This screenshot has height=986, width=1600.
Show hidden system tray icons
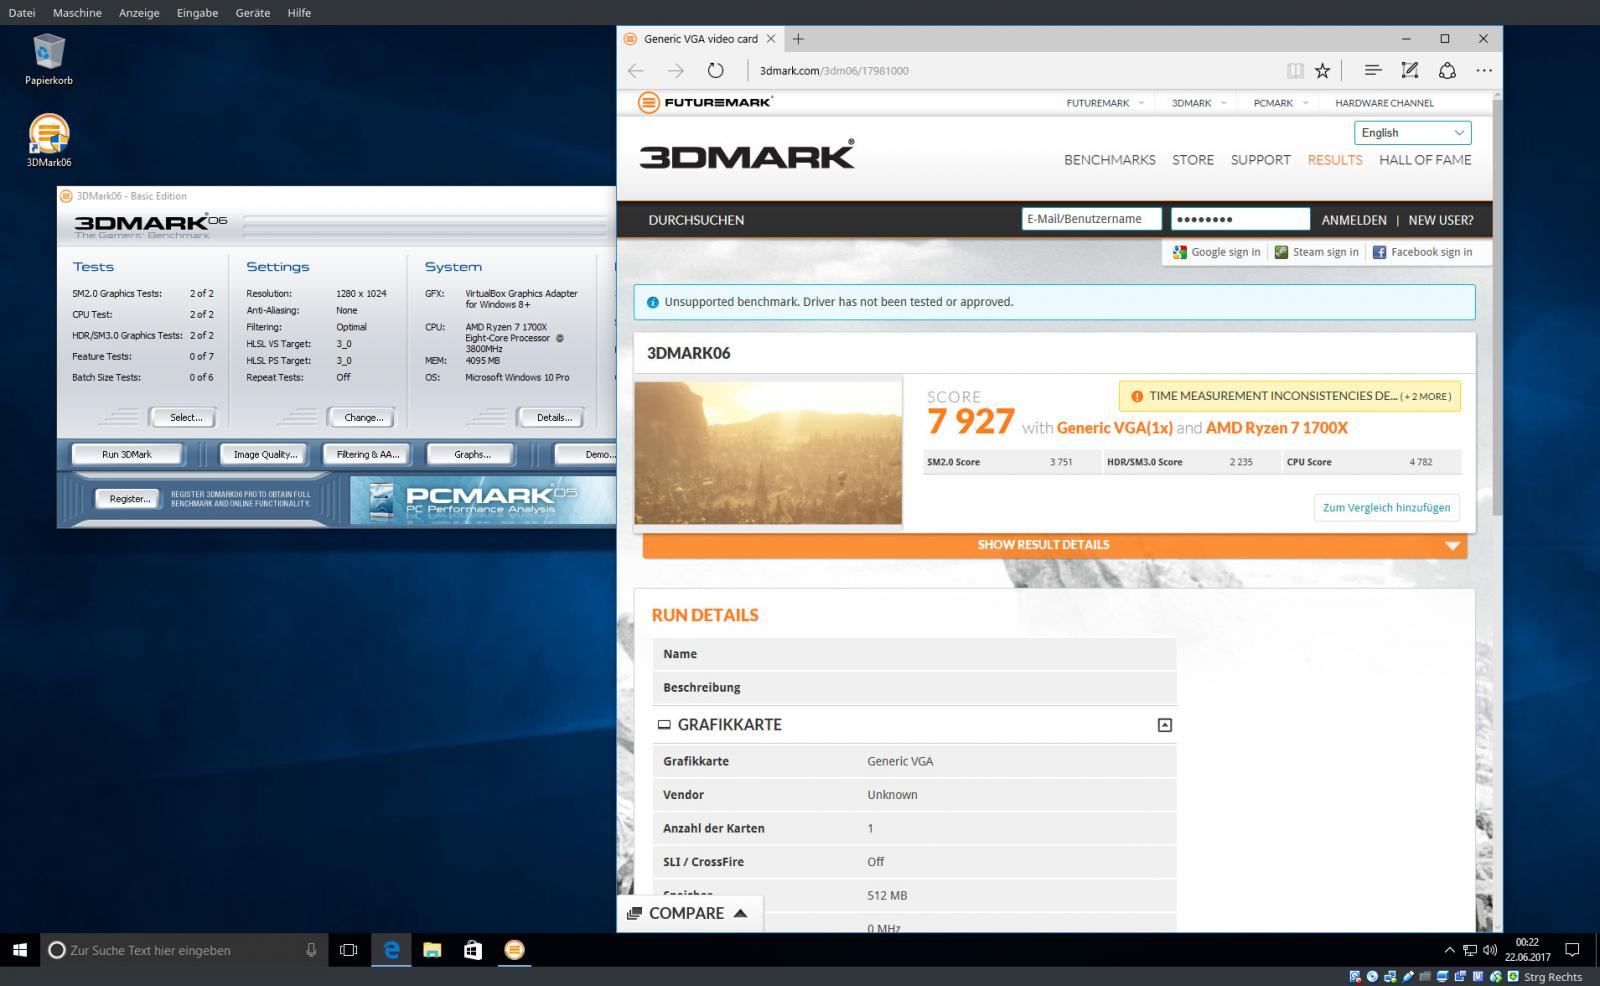(1449, 950)
